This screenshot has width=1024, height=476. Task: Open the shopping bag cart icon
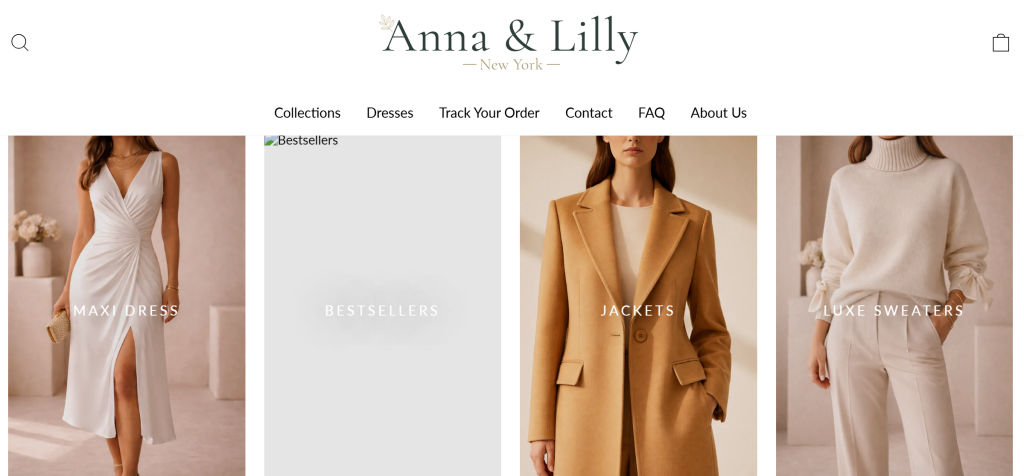1000,43
